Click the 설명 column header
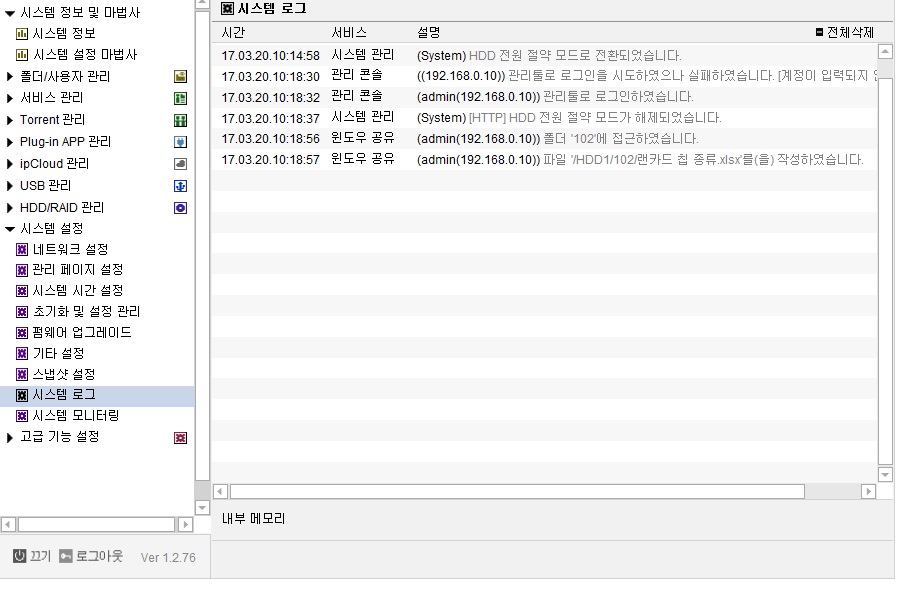Image resolution: width=907 pixels, height=589 pixels. (x=429, y=32)
